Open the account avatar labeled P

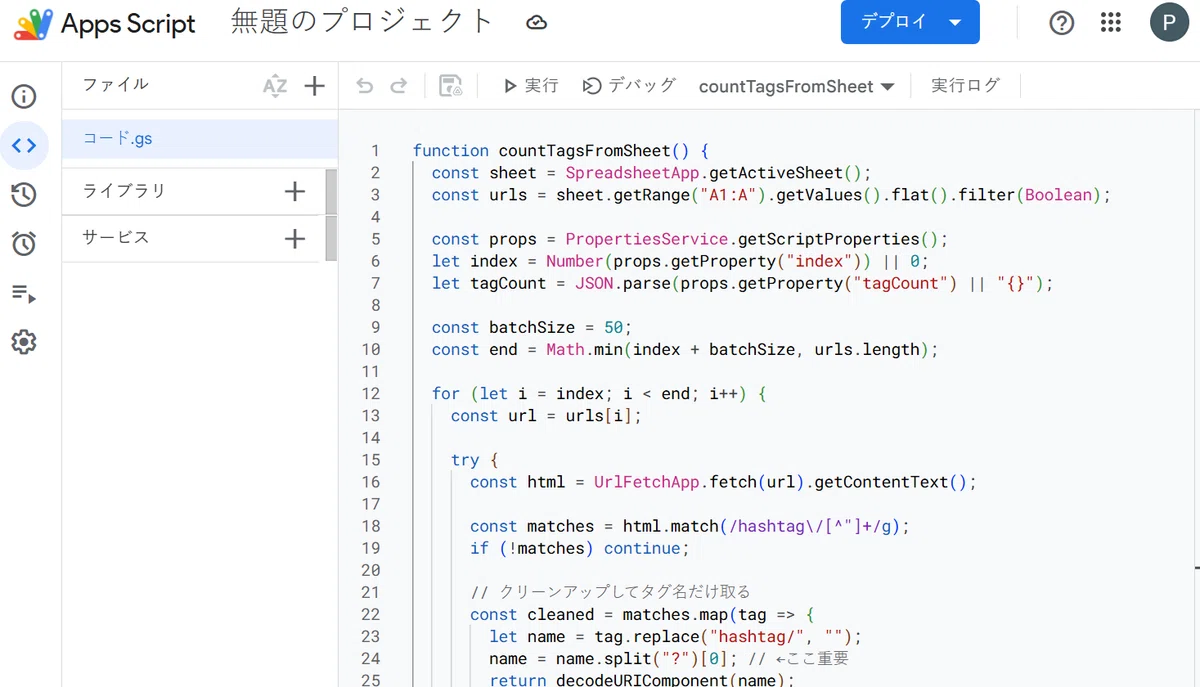1169,22
